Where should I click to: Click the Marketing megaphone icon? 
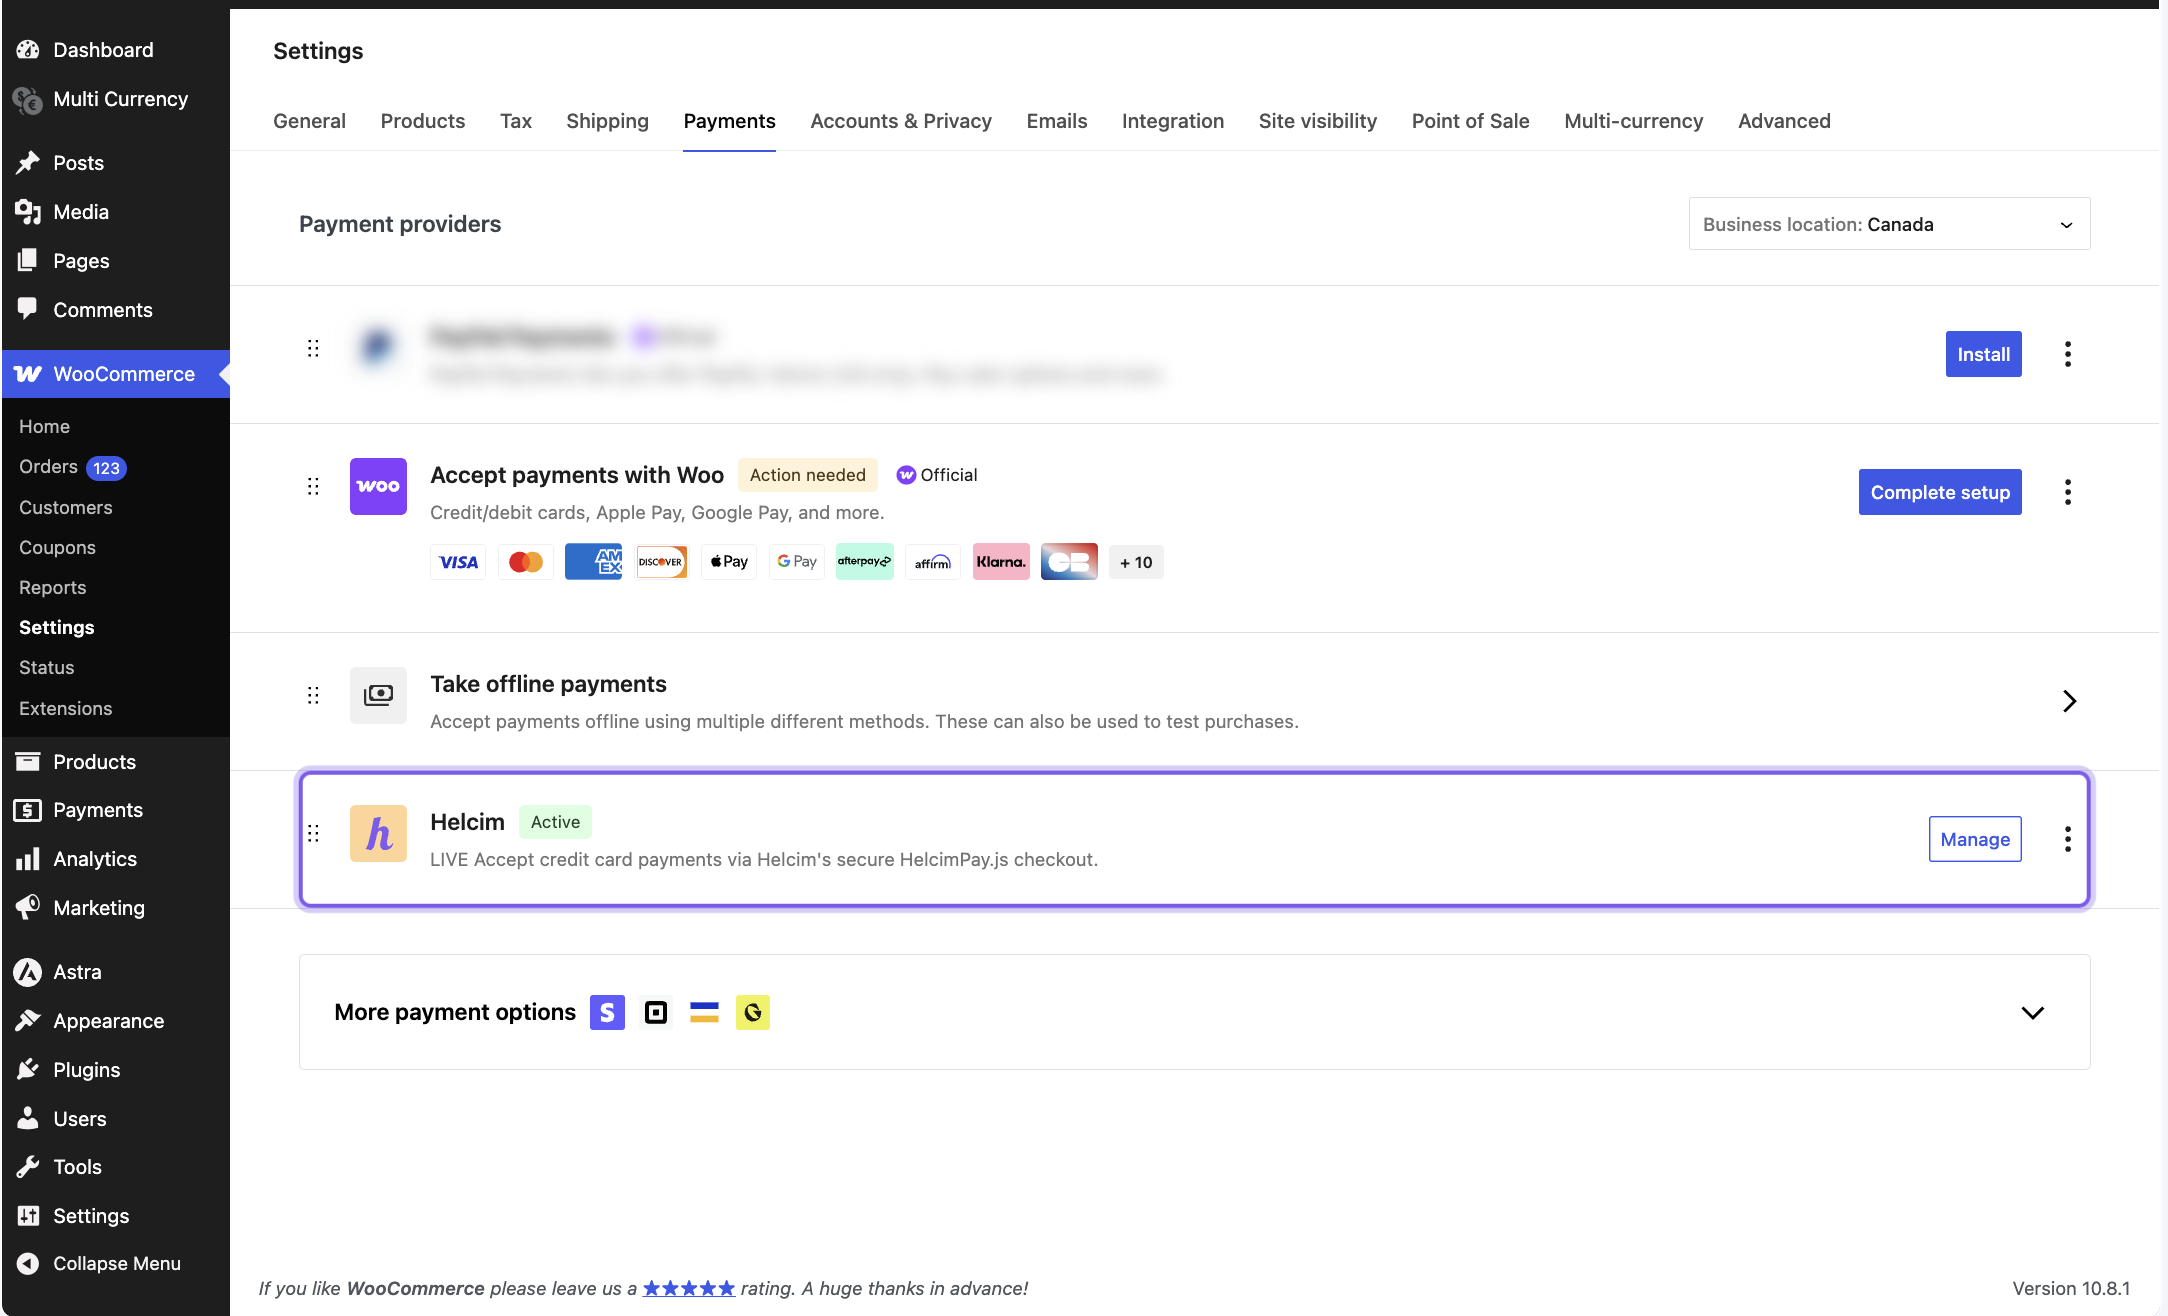(x=28, y=908)
